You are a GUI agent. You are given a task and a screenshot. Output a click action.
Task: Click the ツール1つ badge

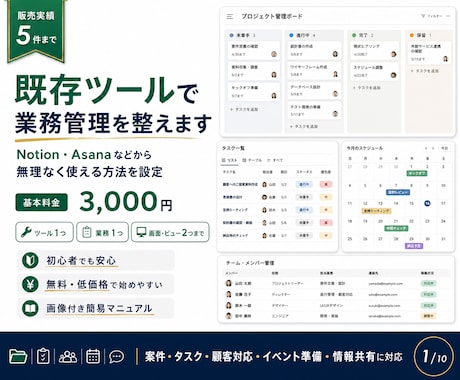point(44,232)
